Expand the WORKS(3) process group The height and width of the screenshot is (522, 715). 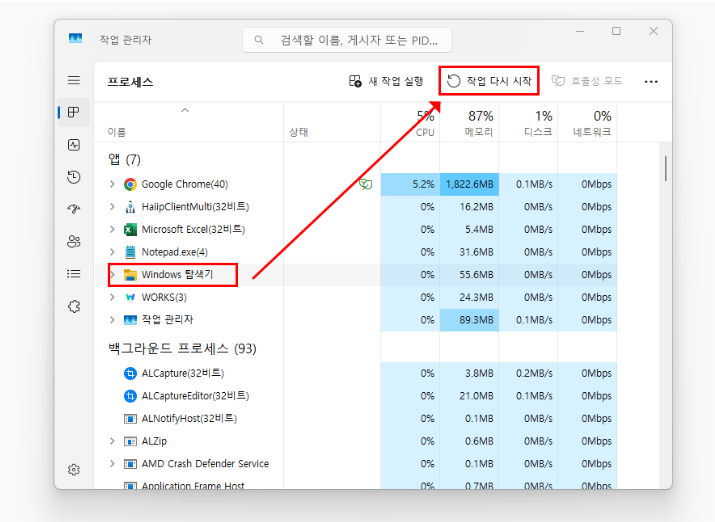pos(112,297)
